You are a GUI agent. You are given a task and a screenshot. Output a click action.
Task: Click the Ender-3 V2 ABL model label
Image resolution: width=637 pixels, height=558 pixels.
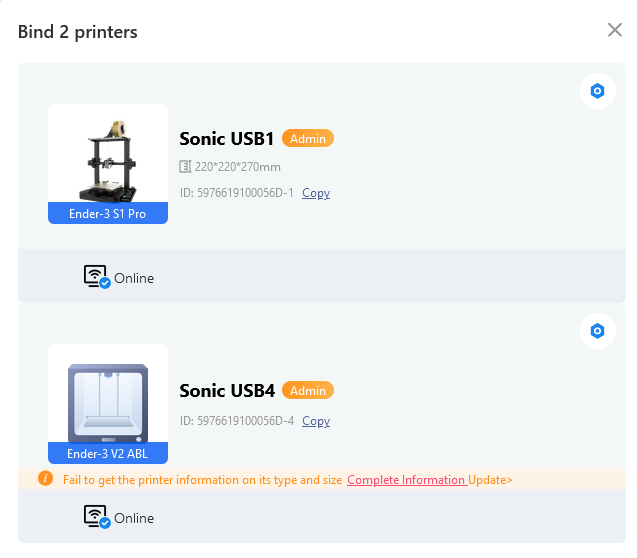pyautogui.click(x=108, y=454)
